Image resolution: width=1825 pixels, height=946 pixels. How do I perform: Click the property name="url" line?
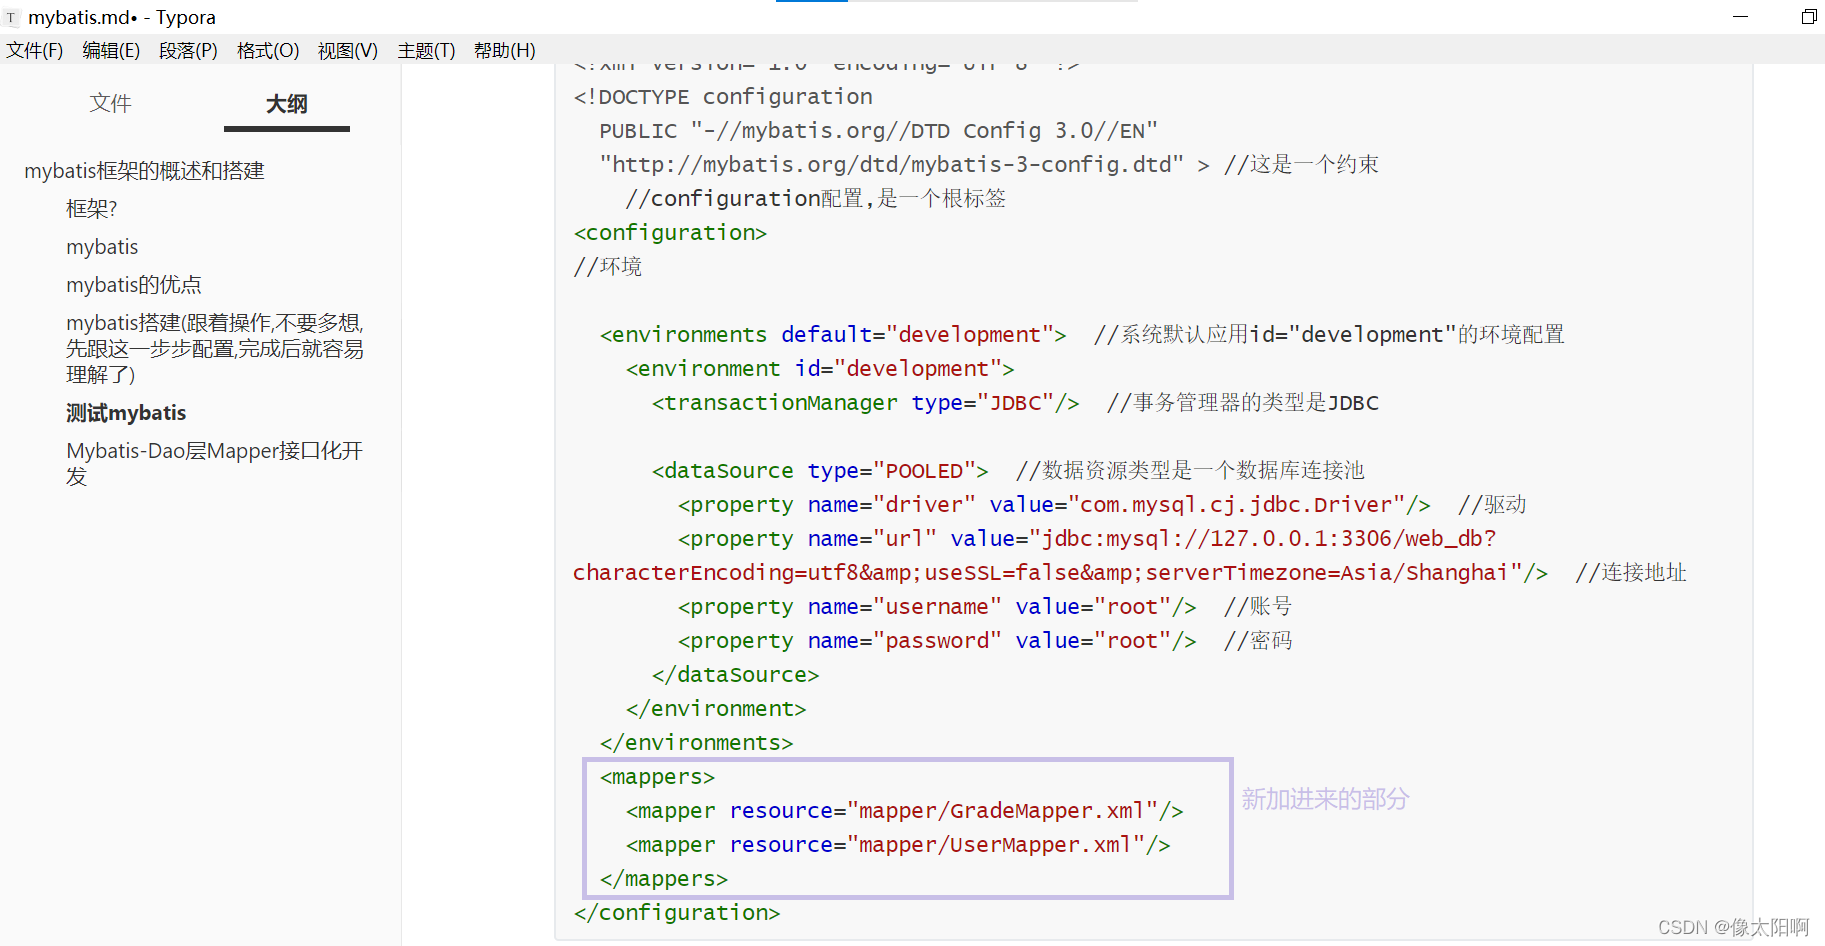point(1087,539)
